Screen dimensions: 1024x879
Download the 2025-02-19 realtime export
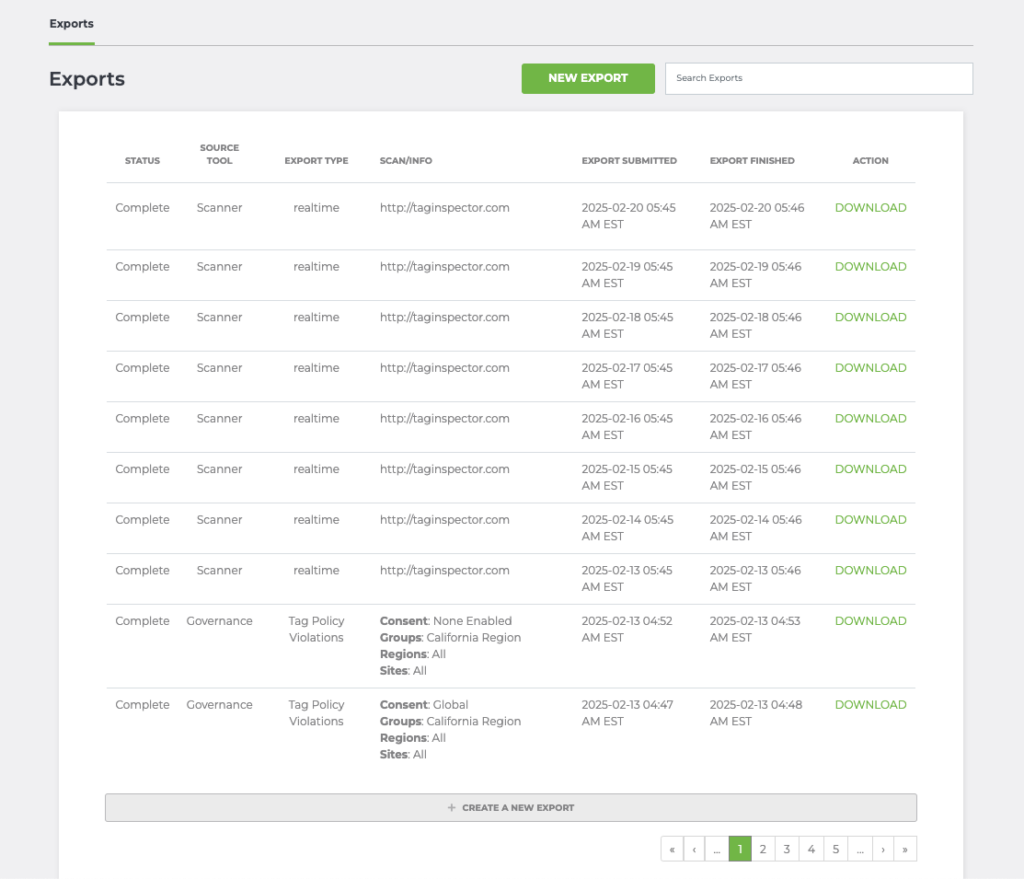coord(870,267)
